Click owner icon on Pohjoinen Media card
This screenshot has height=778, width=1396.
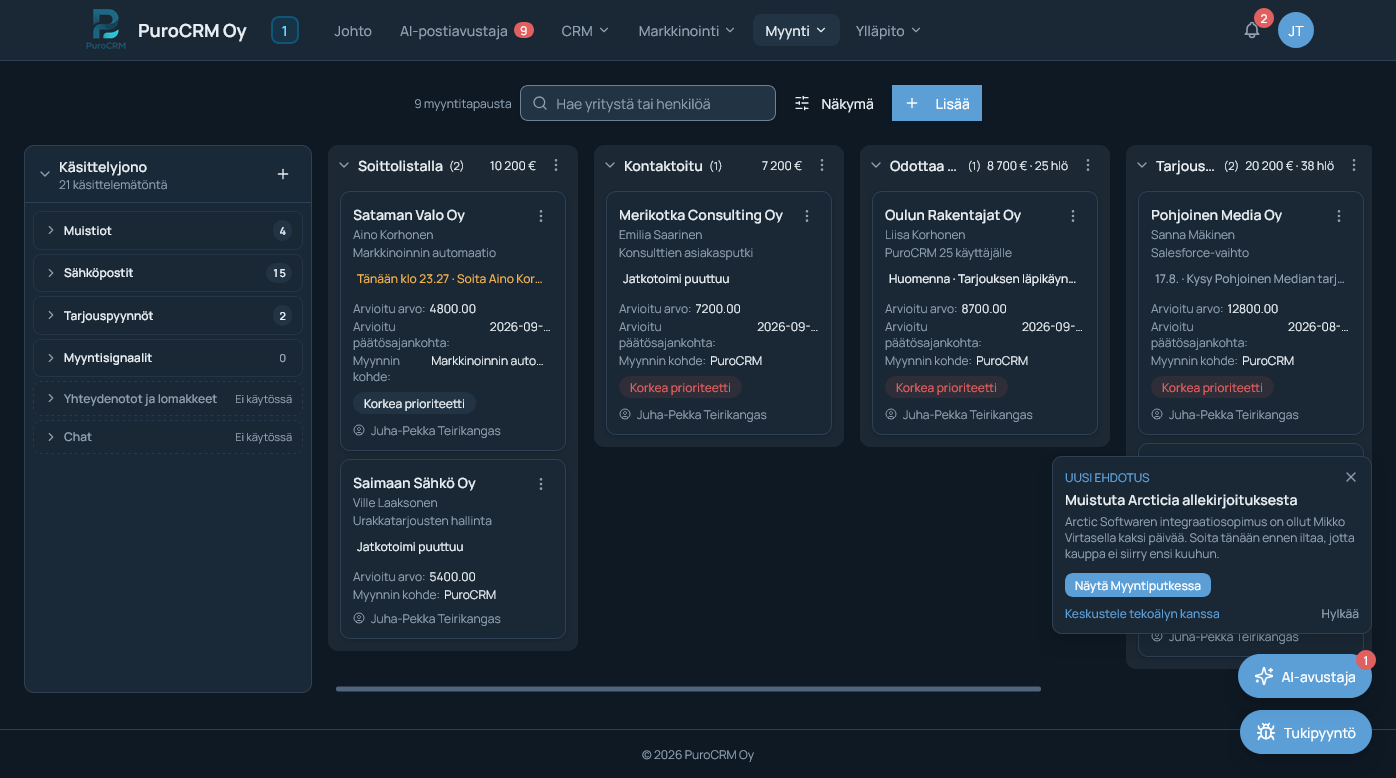point(1157,414)
